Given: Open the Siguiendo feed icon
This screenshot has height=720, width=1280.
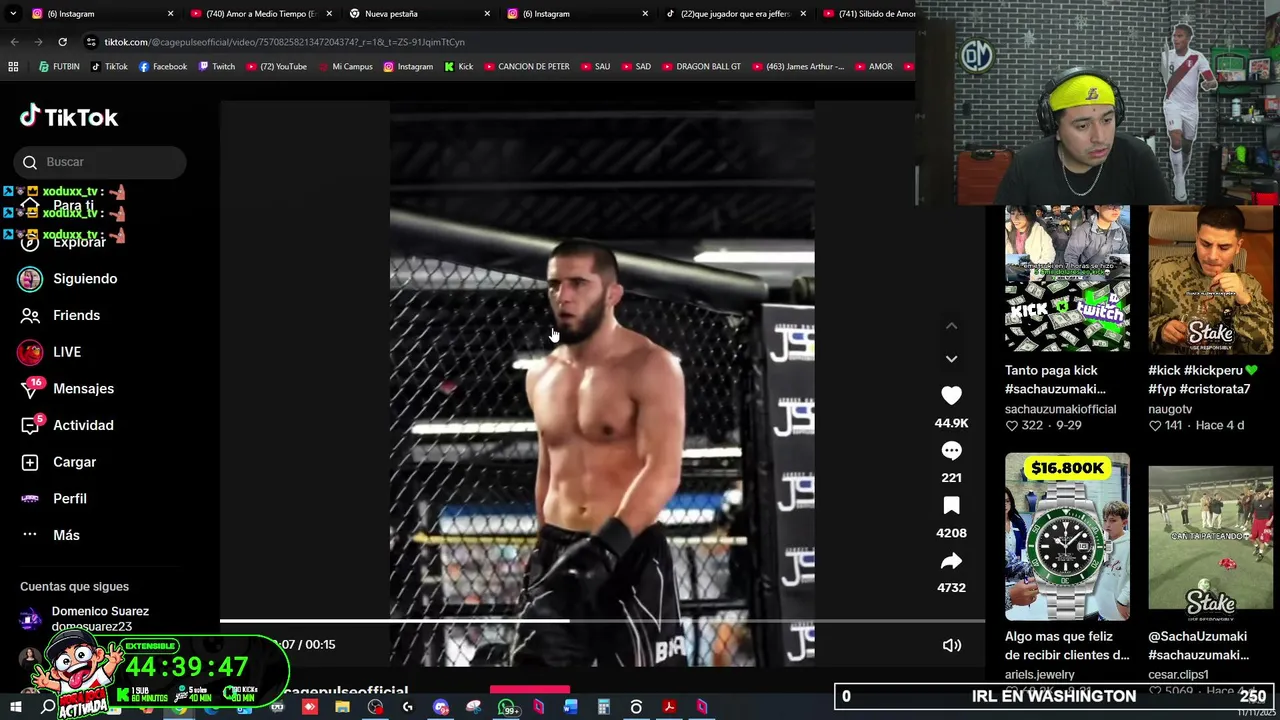Looking at the screenshot, I should tap(30, 279).
